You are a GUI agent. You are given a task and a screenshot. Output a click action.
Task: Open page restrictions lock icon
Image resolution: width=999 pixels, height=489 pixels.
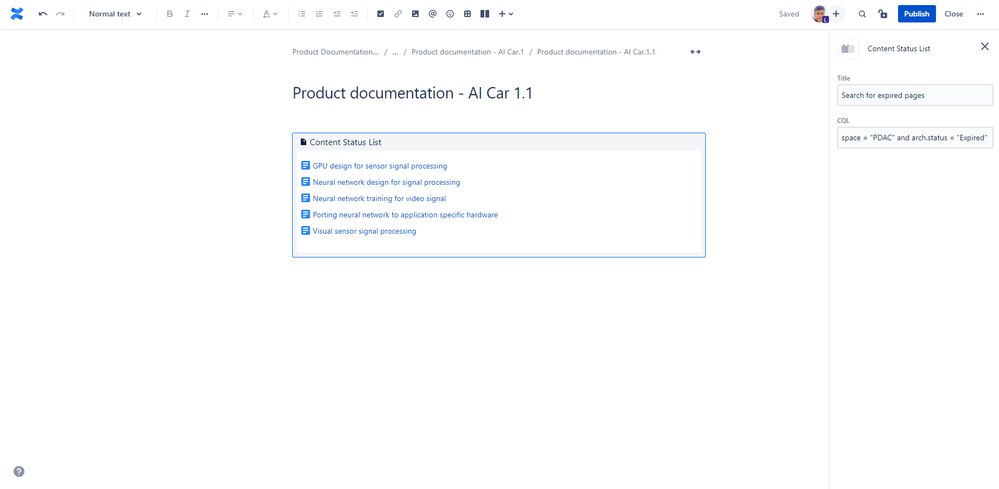tap(882, 14)
